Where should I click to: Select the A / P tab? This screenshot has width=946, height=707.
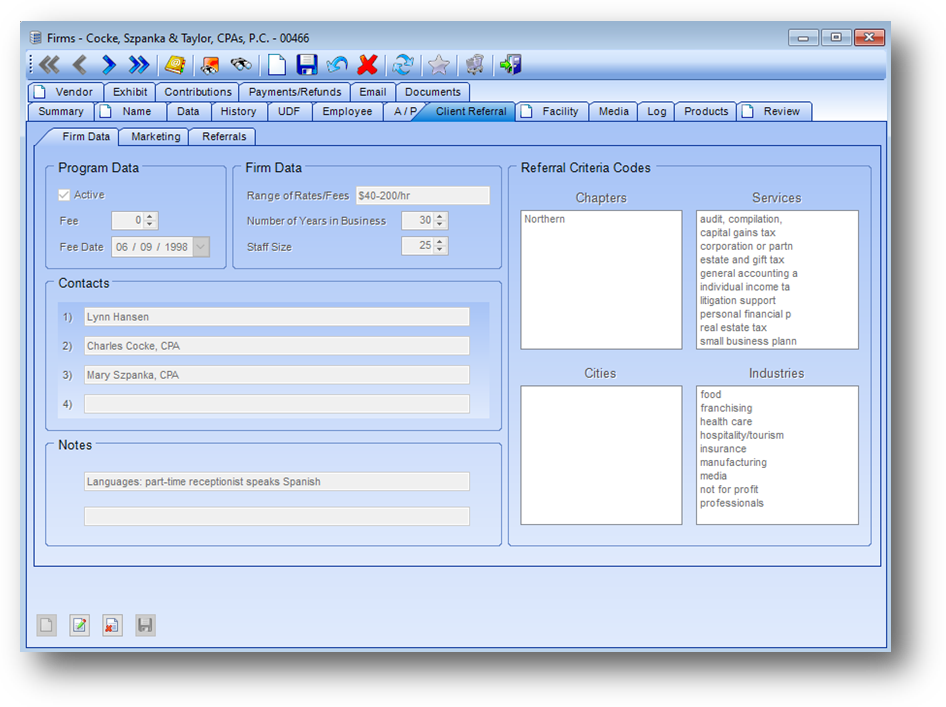coord(404,111)
